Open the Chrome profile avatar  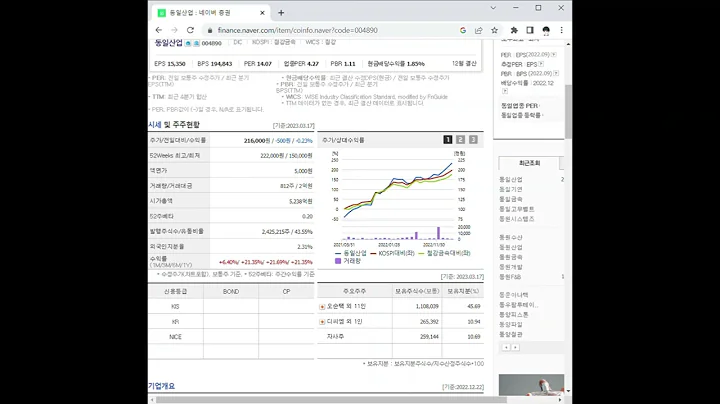click(546, 30)
